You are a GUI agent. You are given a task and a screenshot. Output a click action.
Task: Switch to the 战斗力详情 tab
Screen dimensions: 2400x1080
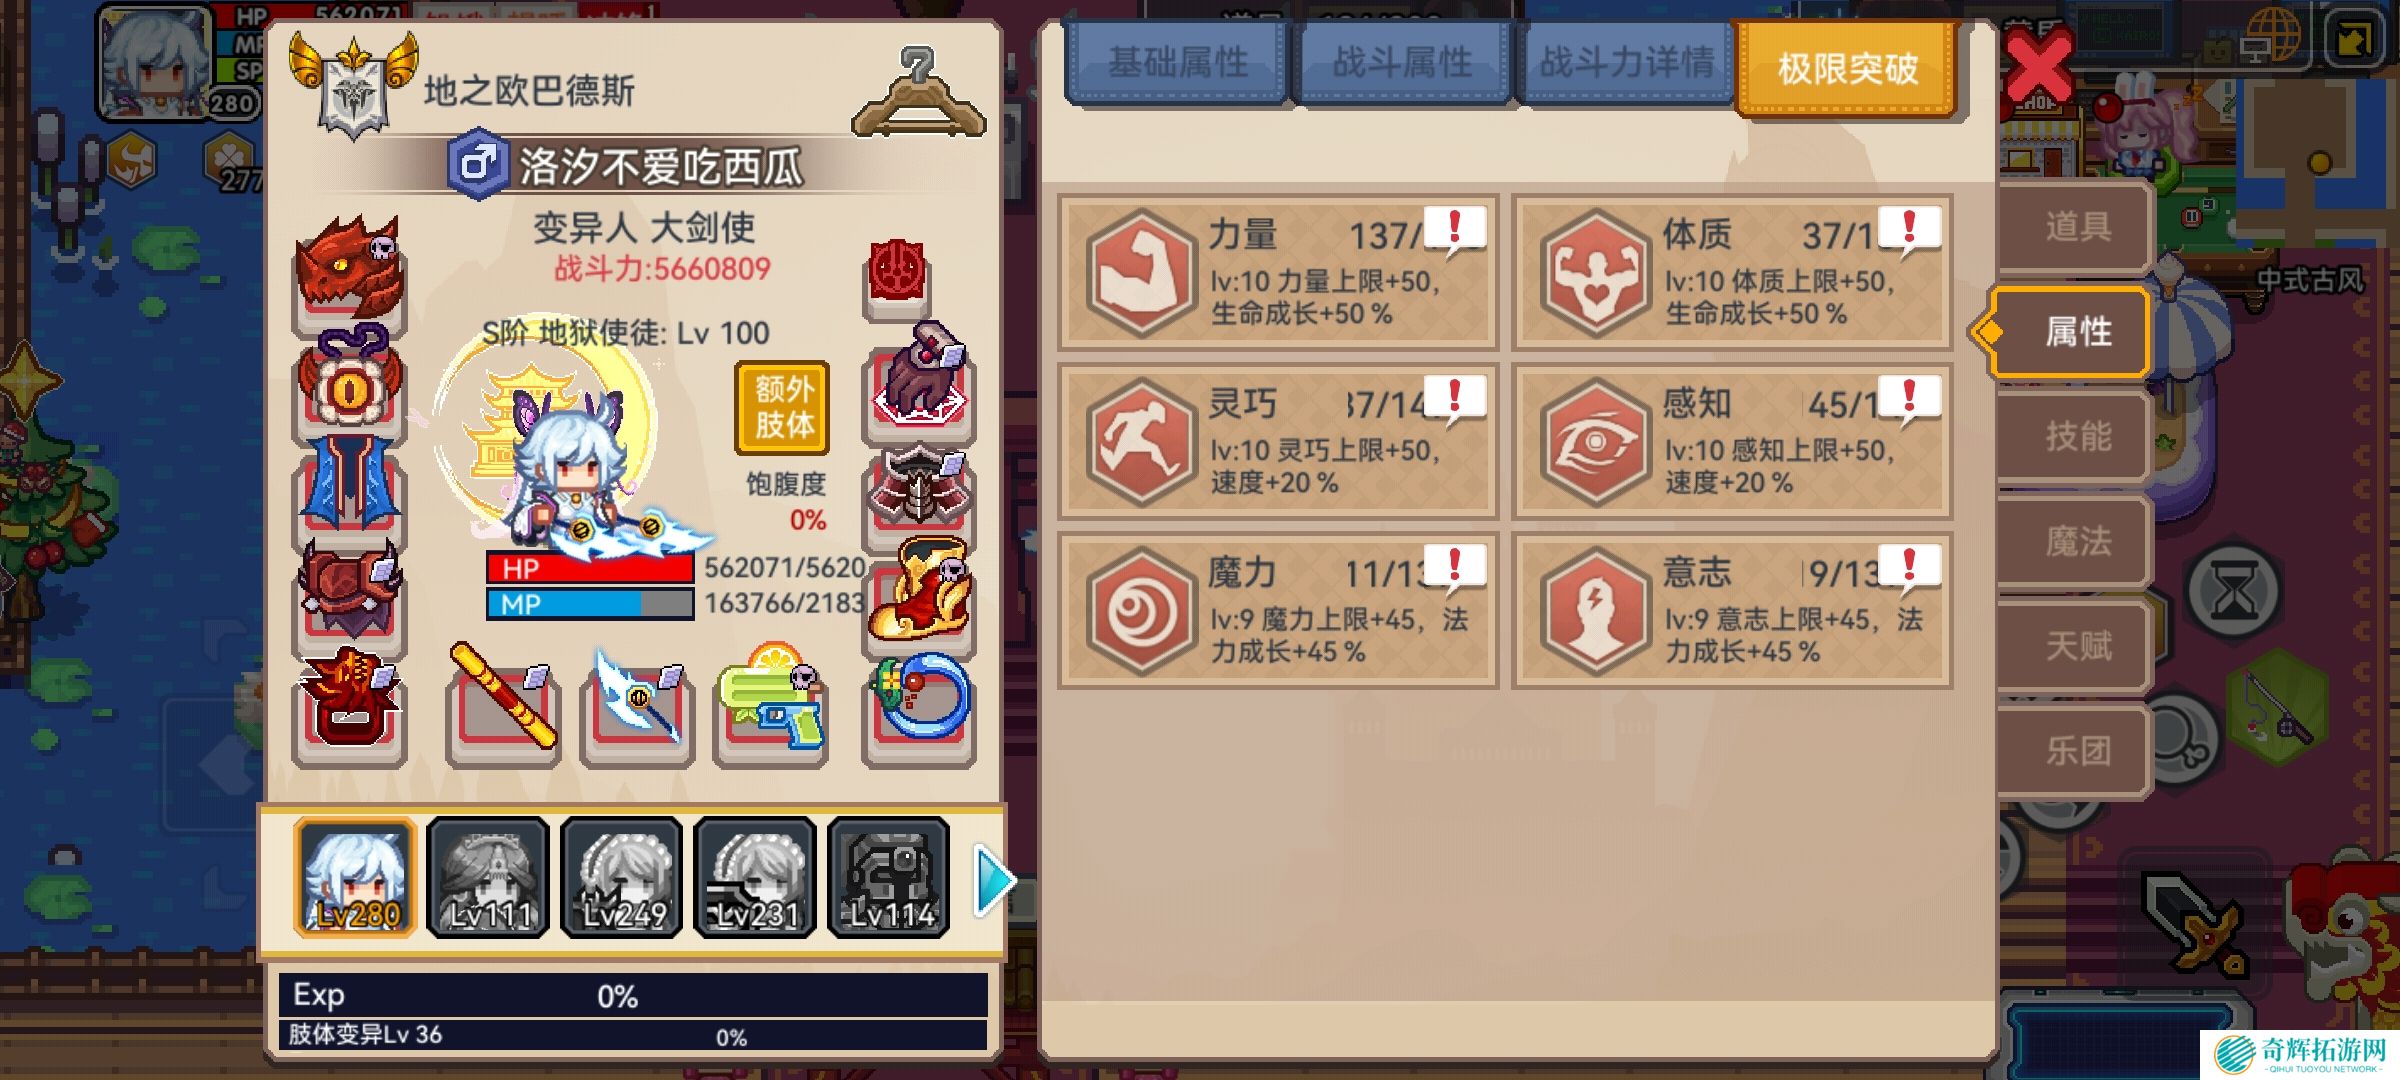pos(1626,63)
